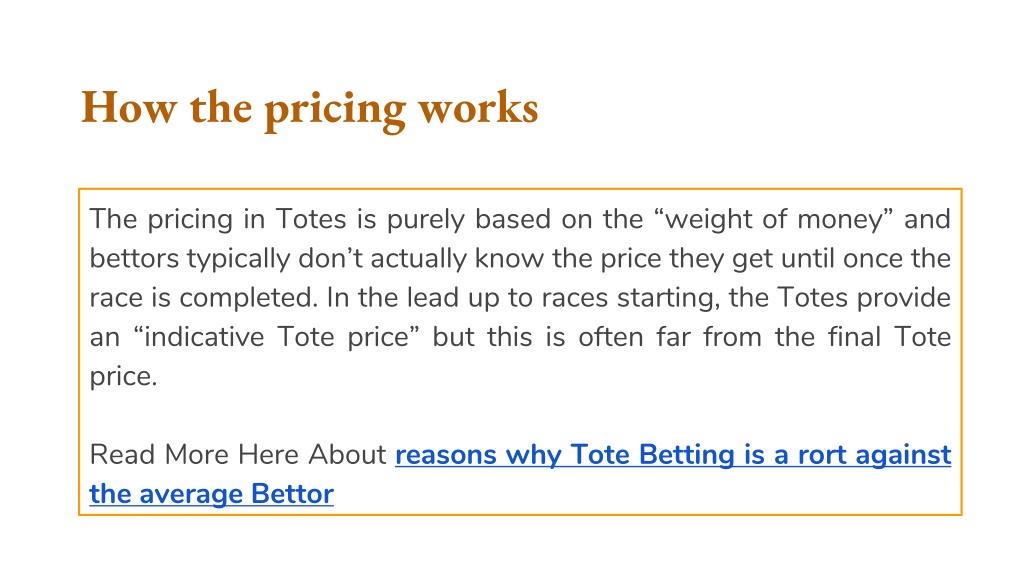1024x576 pixels.
Task: Click the words 'rort against' in the link
Action: point(874,455)
